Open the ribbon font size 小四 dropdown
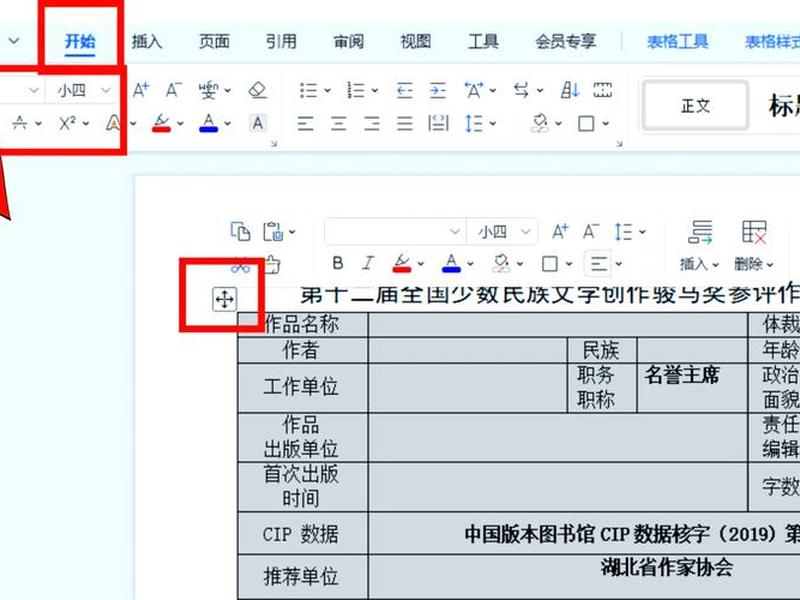 pyautogui.click(x=105, y=90)
